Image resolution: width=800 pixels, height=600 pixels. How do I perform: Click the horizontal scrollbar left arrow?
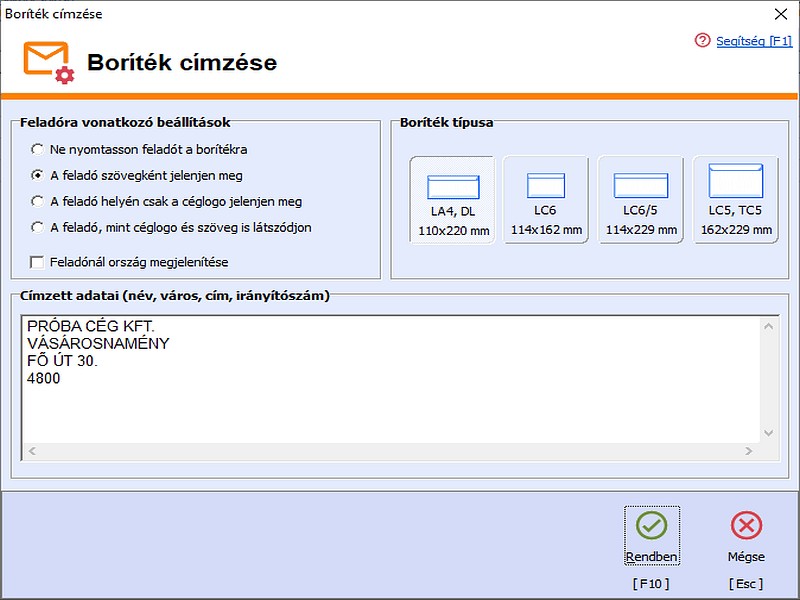31,452
